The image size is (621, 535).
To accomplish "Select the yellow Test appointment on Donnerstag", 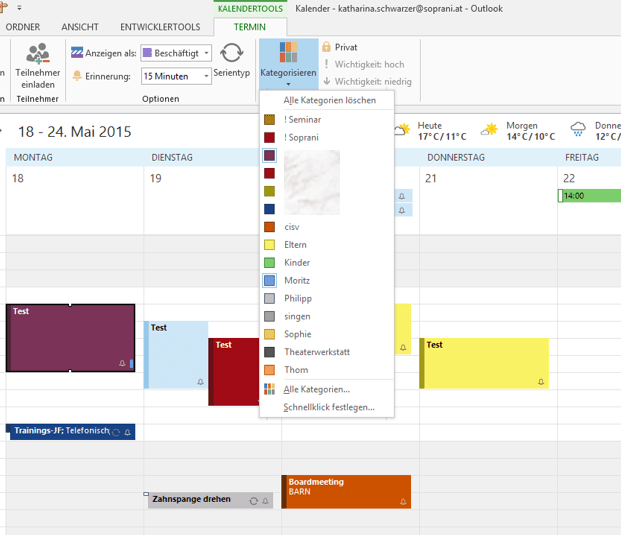I will coord(484,363).
